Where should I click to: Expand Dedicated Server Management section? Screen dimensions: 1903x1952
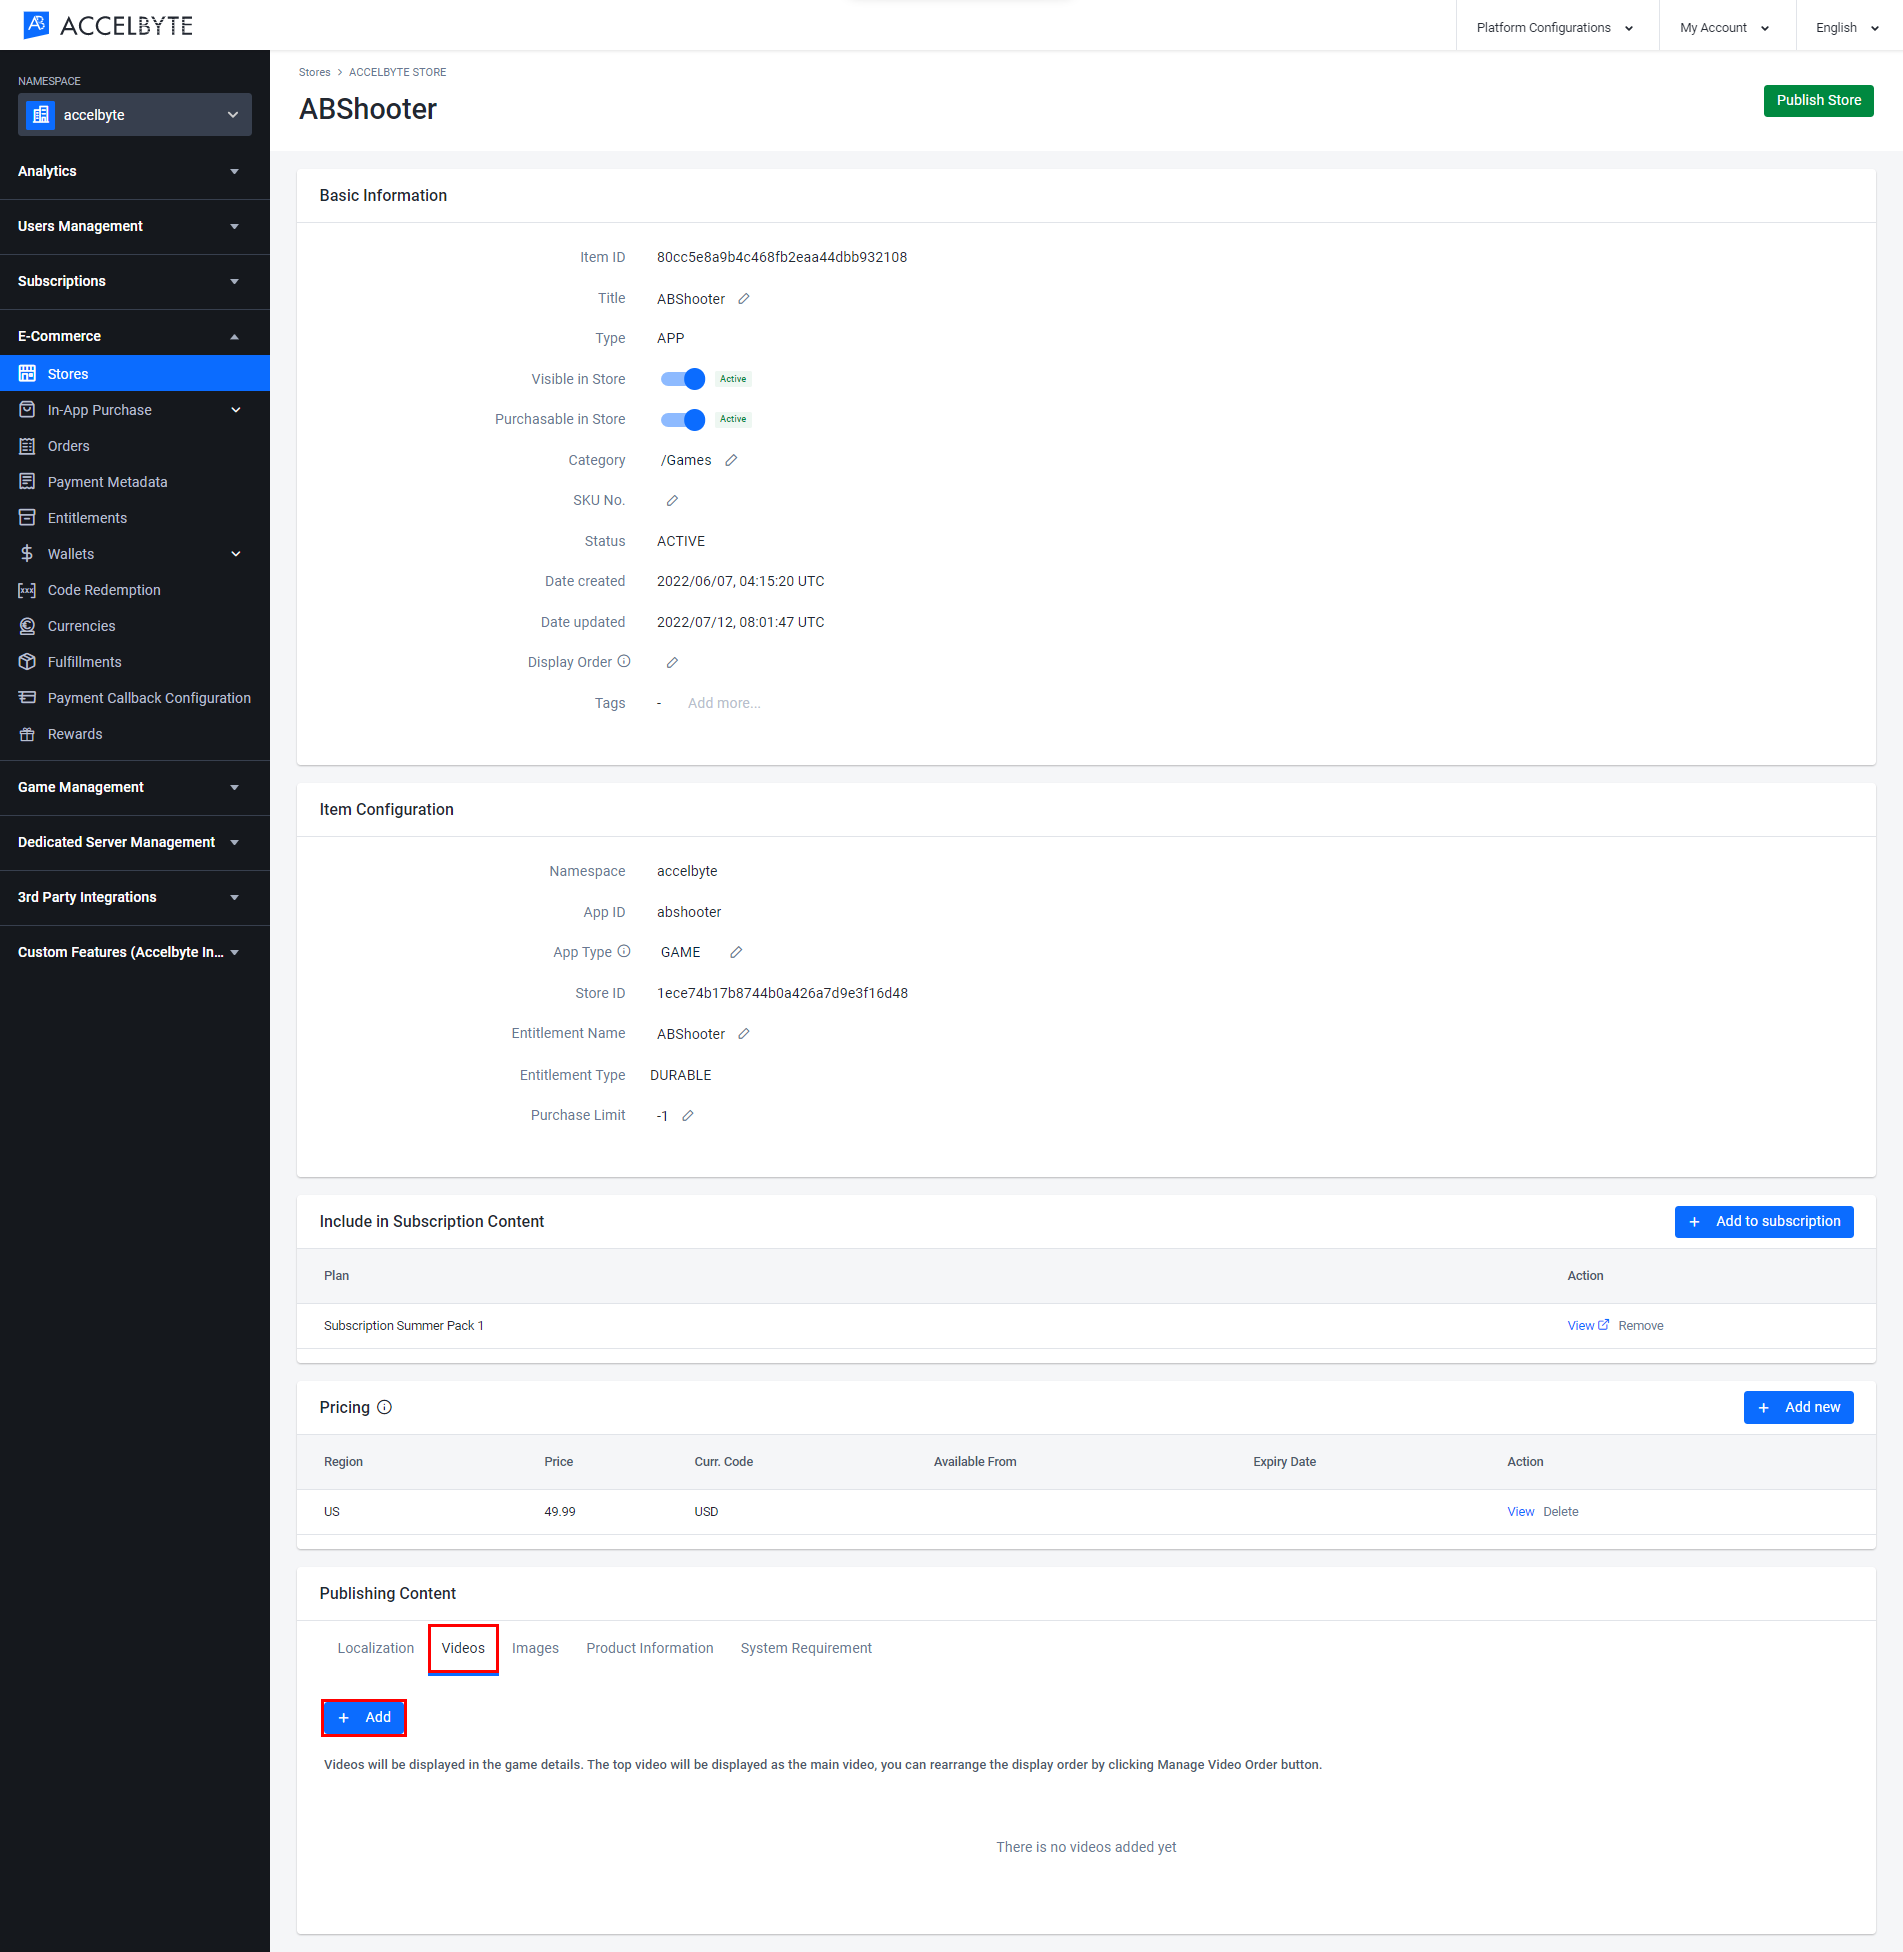tap(135, 842)
